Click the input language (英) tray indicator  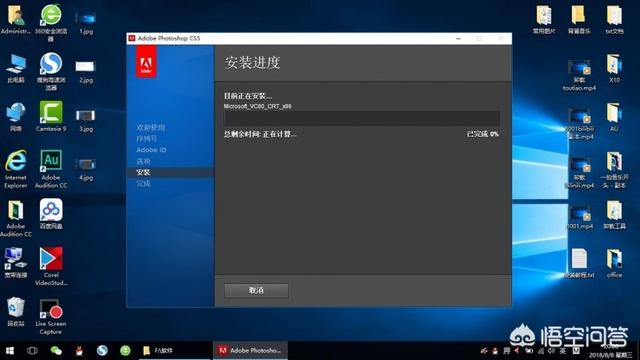[563, 351]
